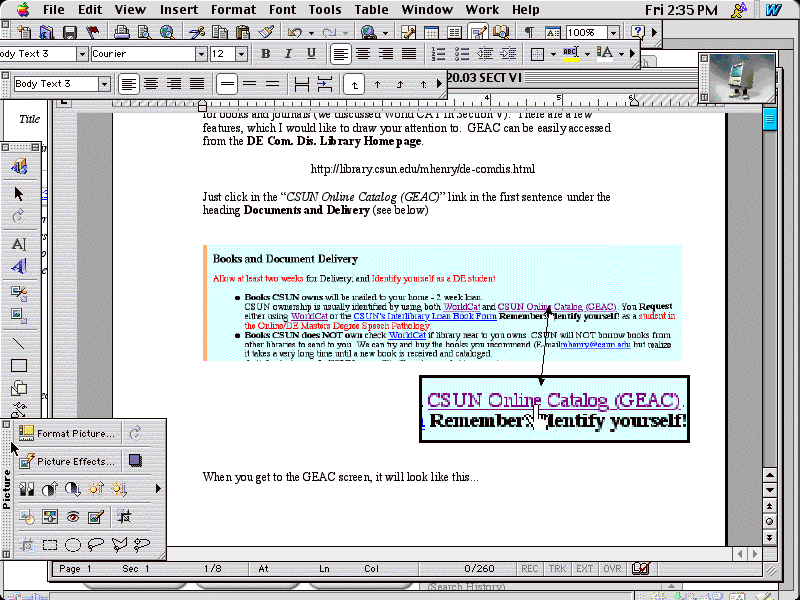Click the Insert Table icon
The image size is (800, 600).
(x=432, y=33)
